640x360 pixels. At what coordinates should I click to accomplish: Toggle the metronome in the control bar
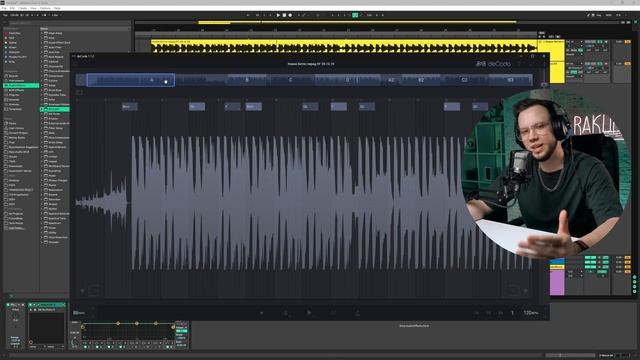44,15
